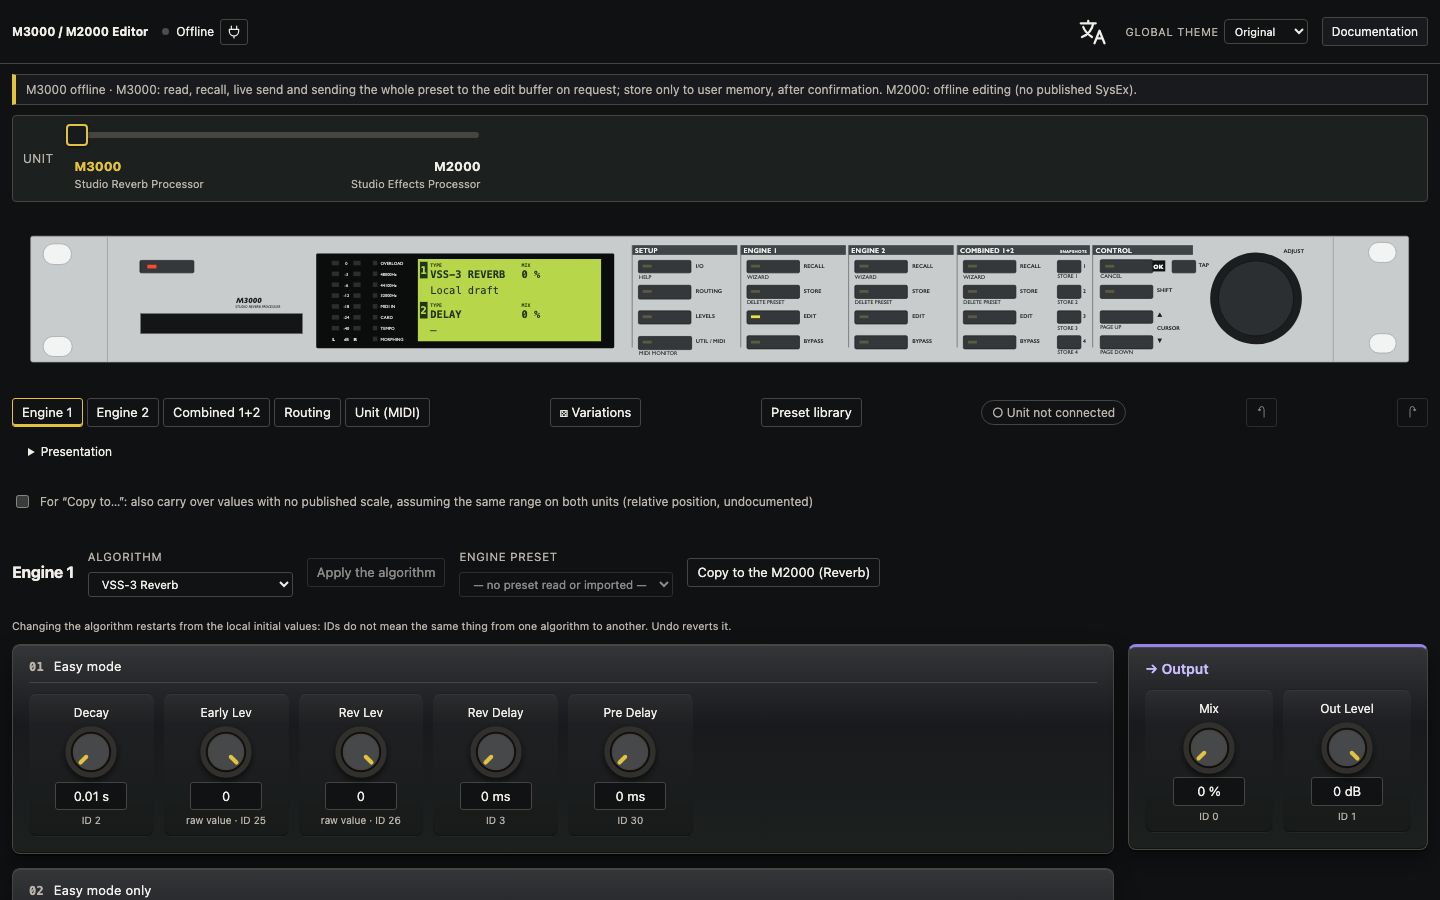Click the Control OK hardware key
The height and width of the screenshot is (900, 1440).
click(1127, 267)
